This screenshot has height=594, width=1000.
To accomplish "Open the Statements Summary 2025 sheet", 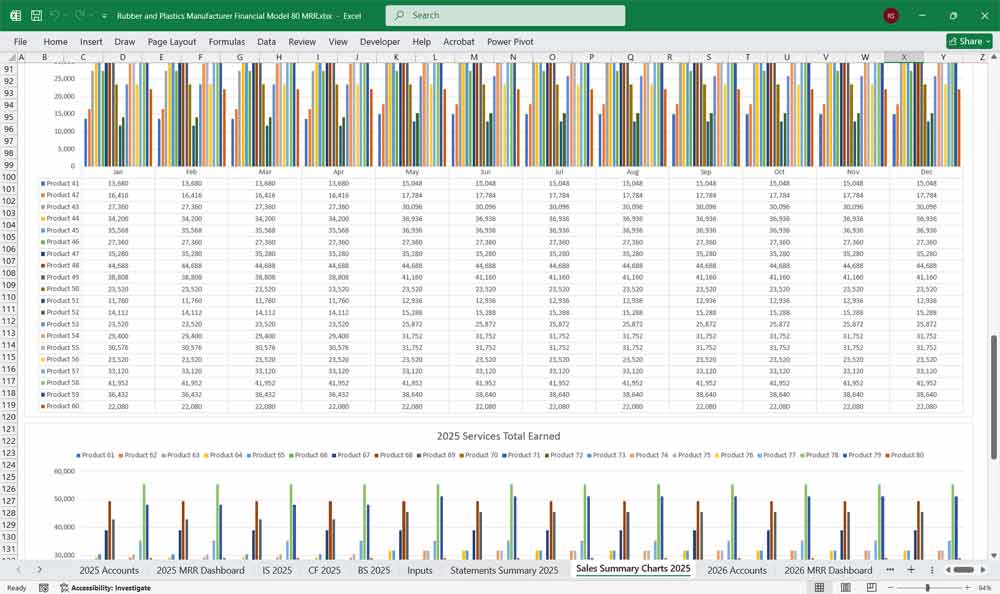I will click(505, 570).
